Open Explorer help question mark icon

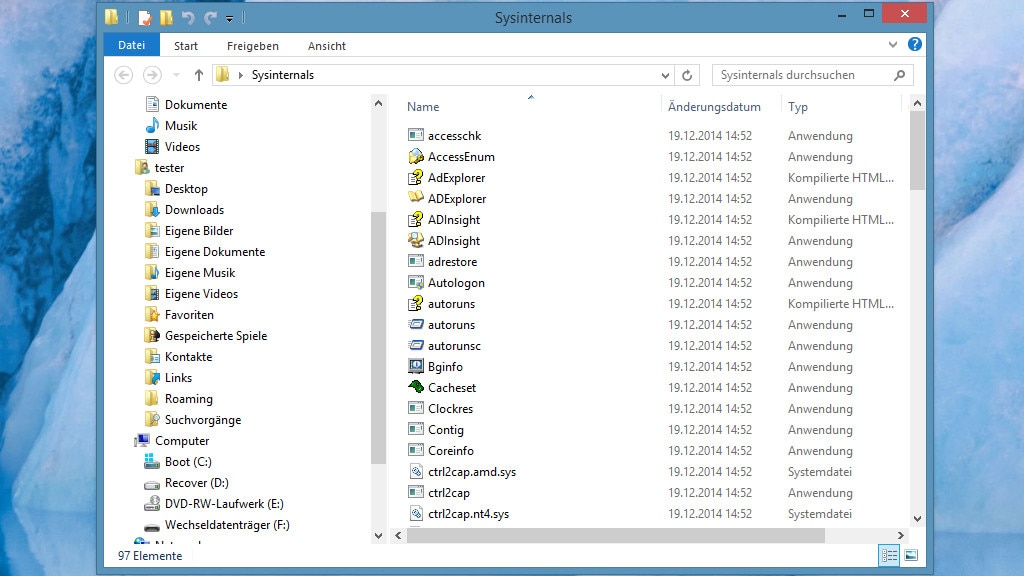[x=914, y=44]
